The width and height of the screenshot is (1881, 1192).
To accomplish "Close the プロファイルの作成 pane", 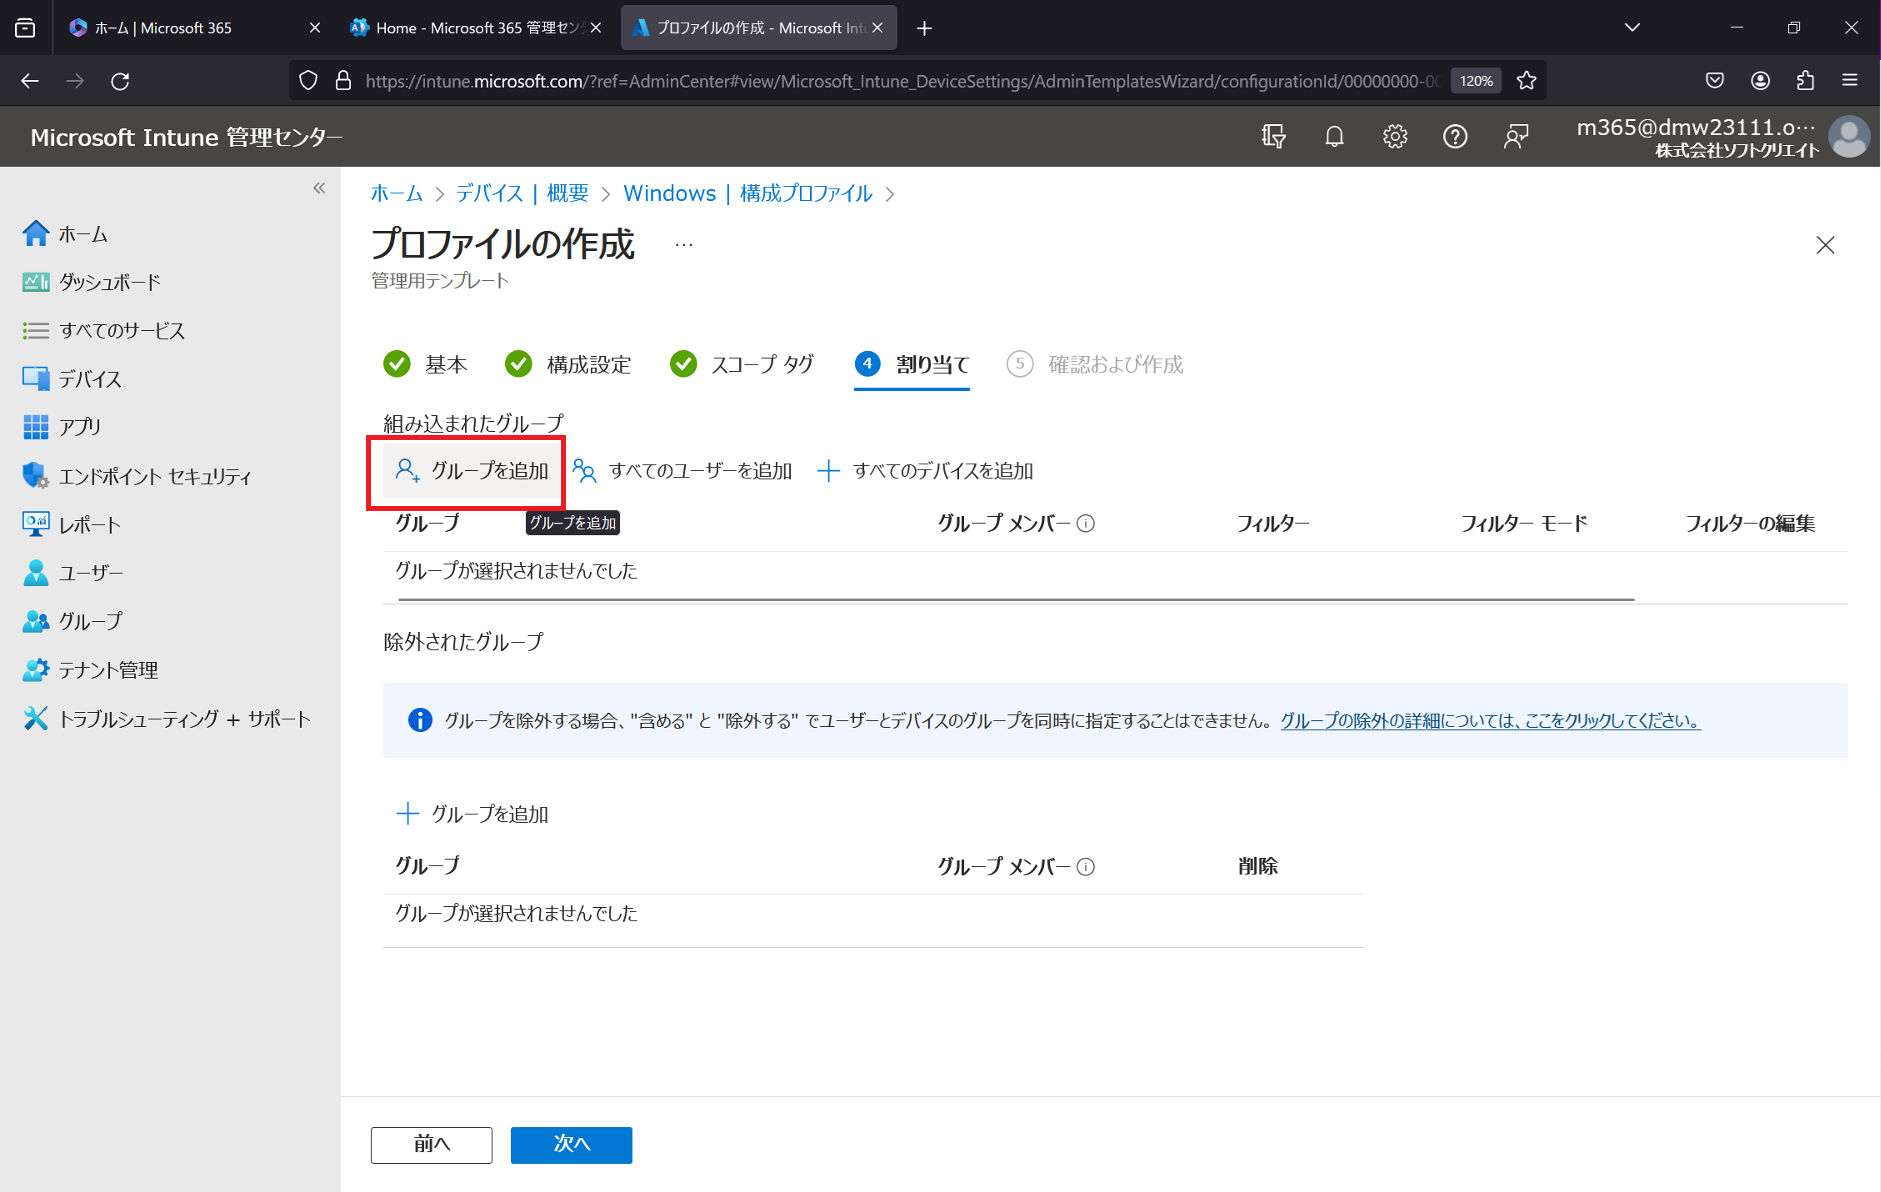I will pos(1825,245).
